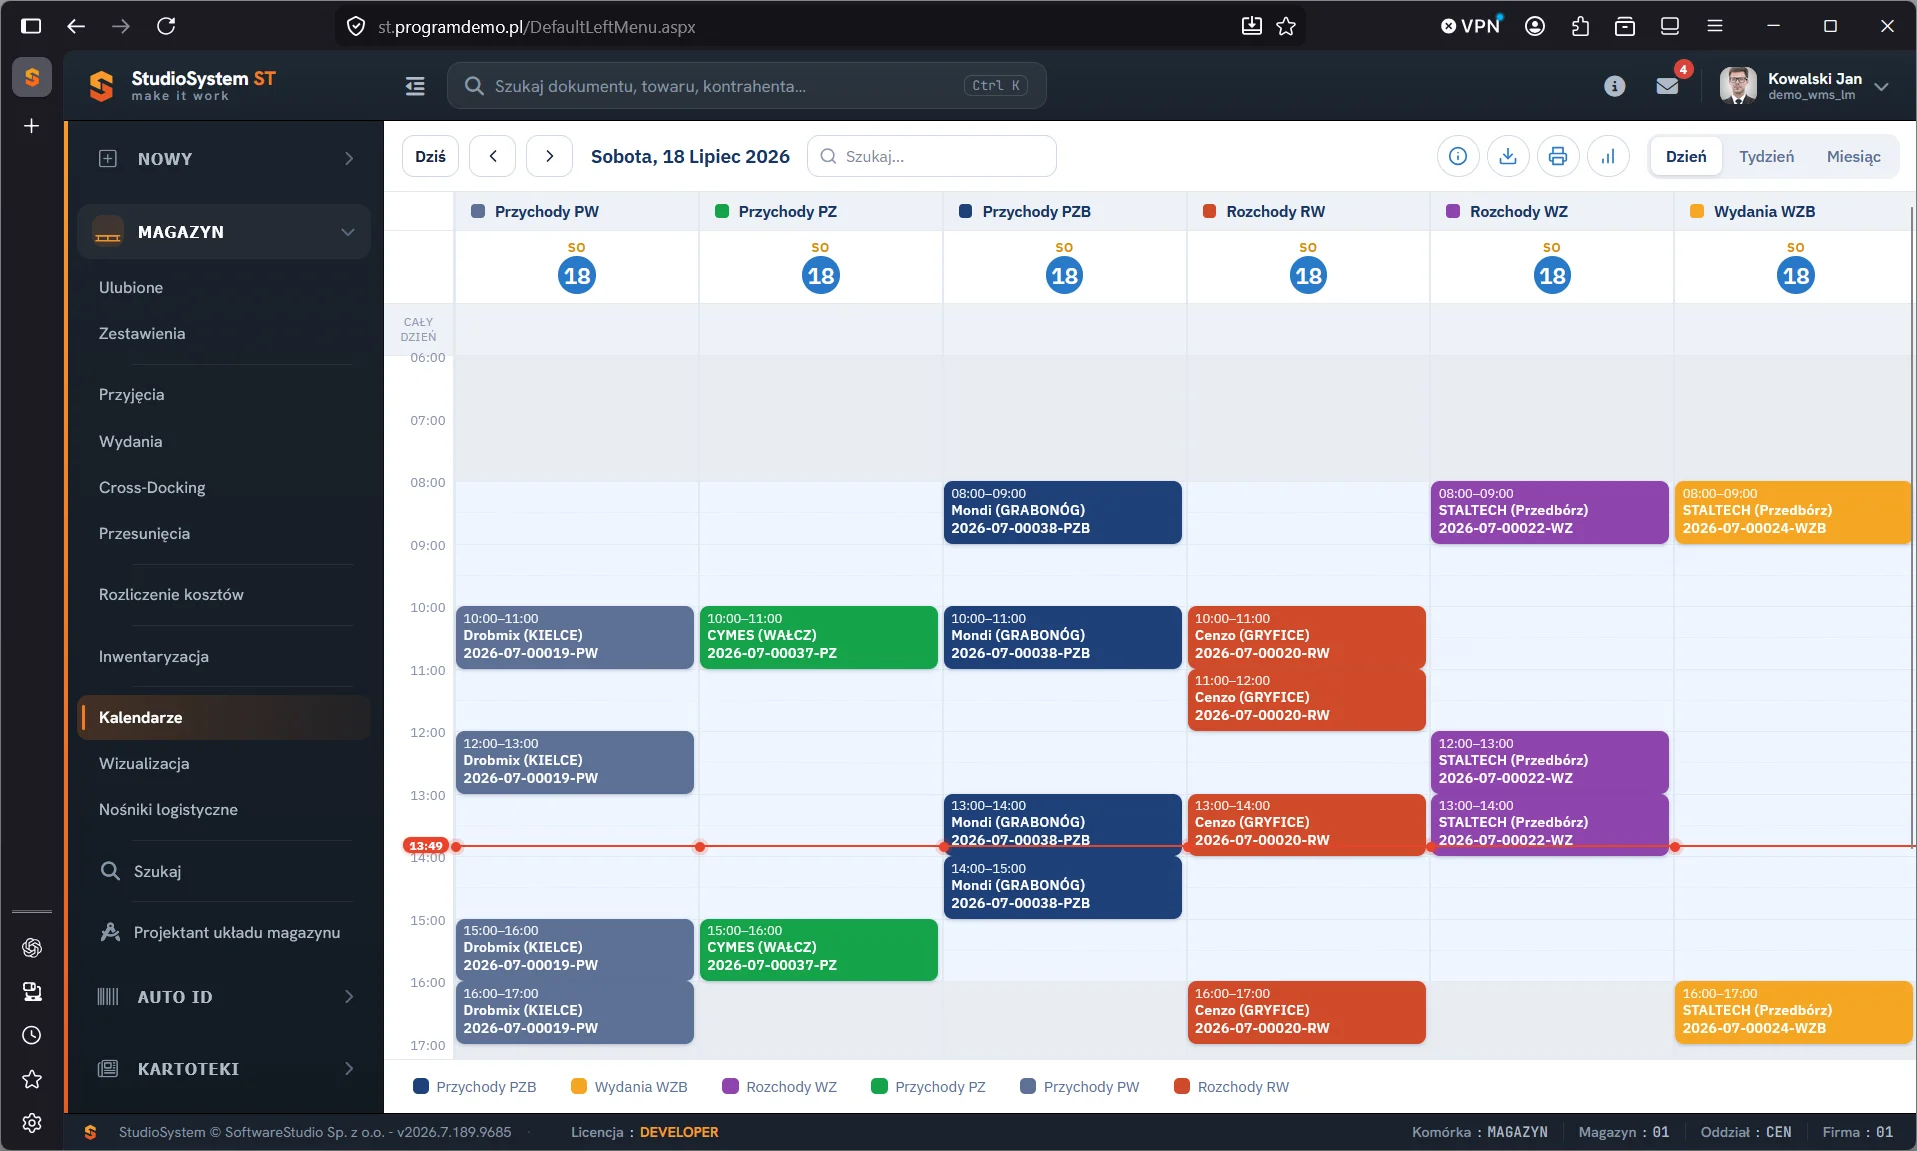Open the settings gear in left strip
This screenshot has width=1917, height=1151.
(x=32, y=1123)
